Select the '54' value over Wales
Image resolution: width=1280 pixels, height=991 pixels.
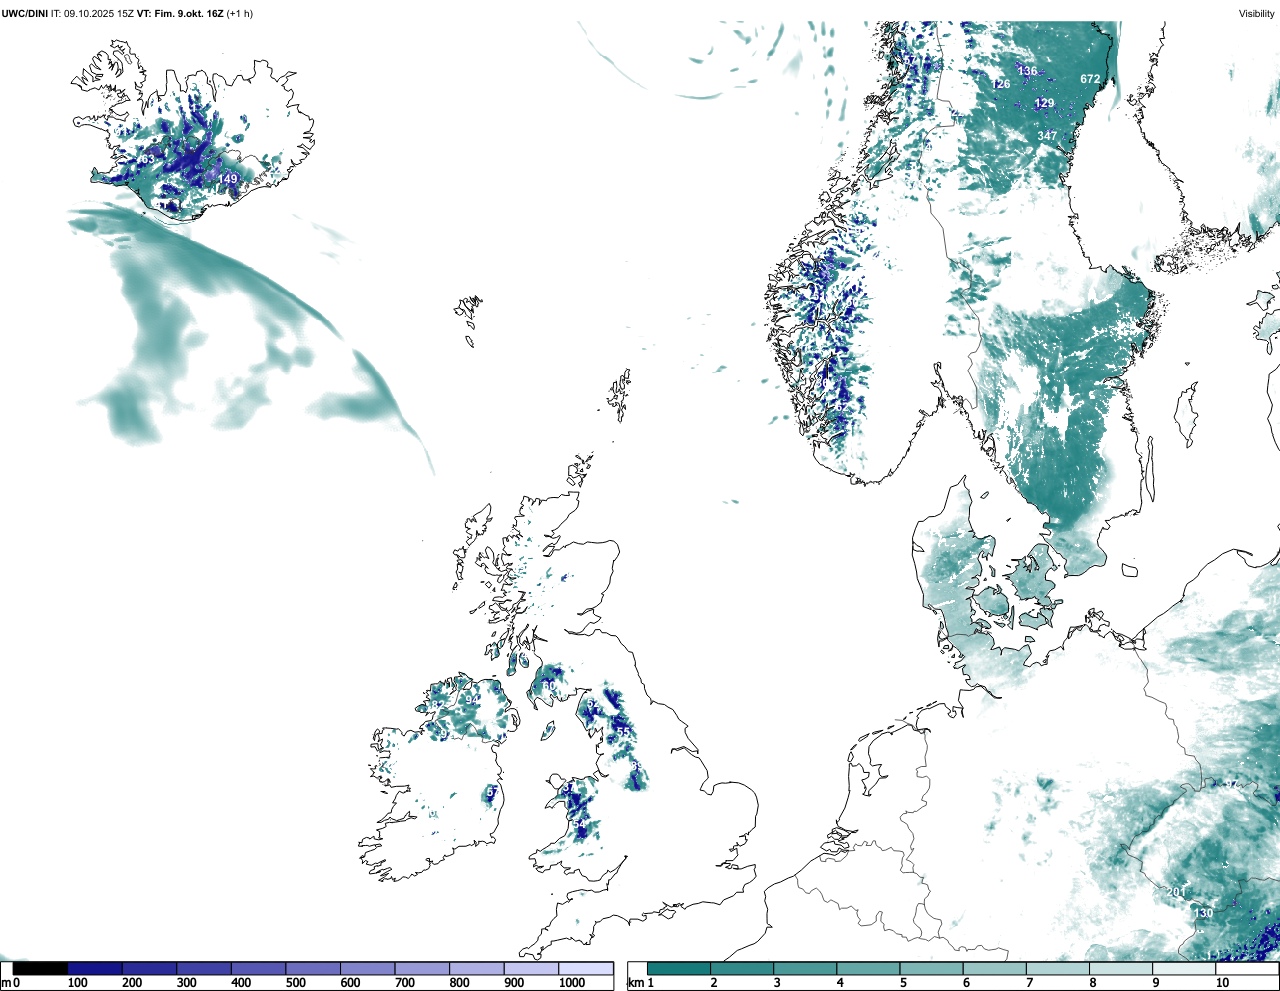point(579,824)
